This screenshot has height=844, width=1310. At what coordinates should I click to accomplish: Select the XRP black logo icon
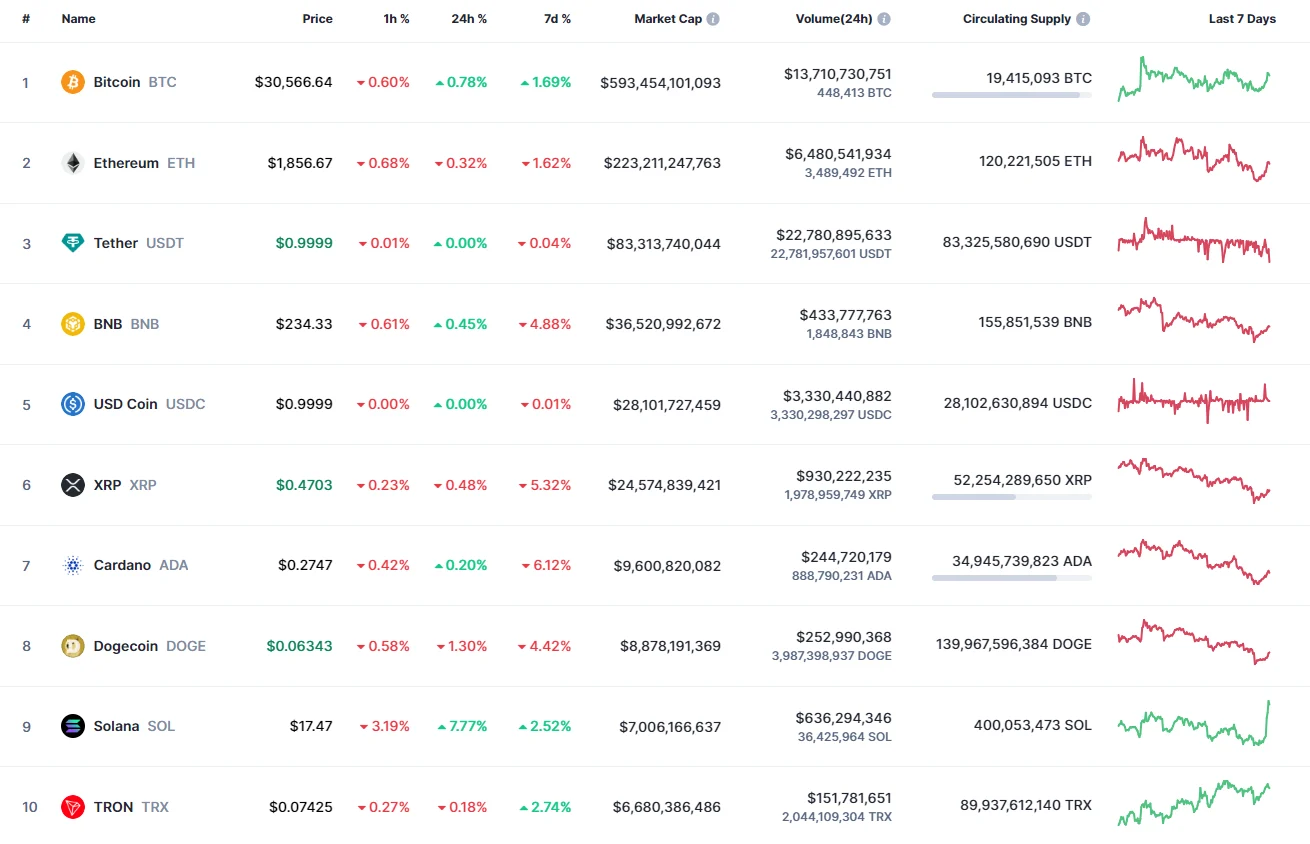tap(72, 485)
